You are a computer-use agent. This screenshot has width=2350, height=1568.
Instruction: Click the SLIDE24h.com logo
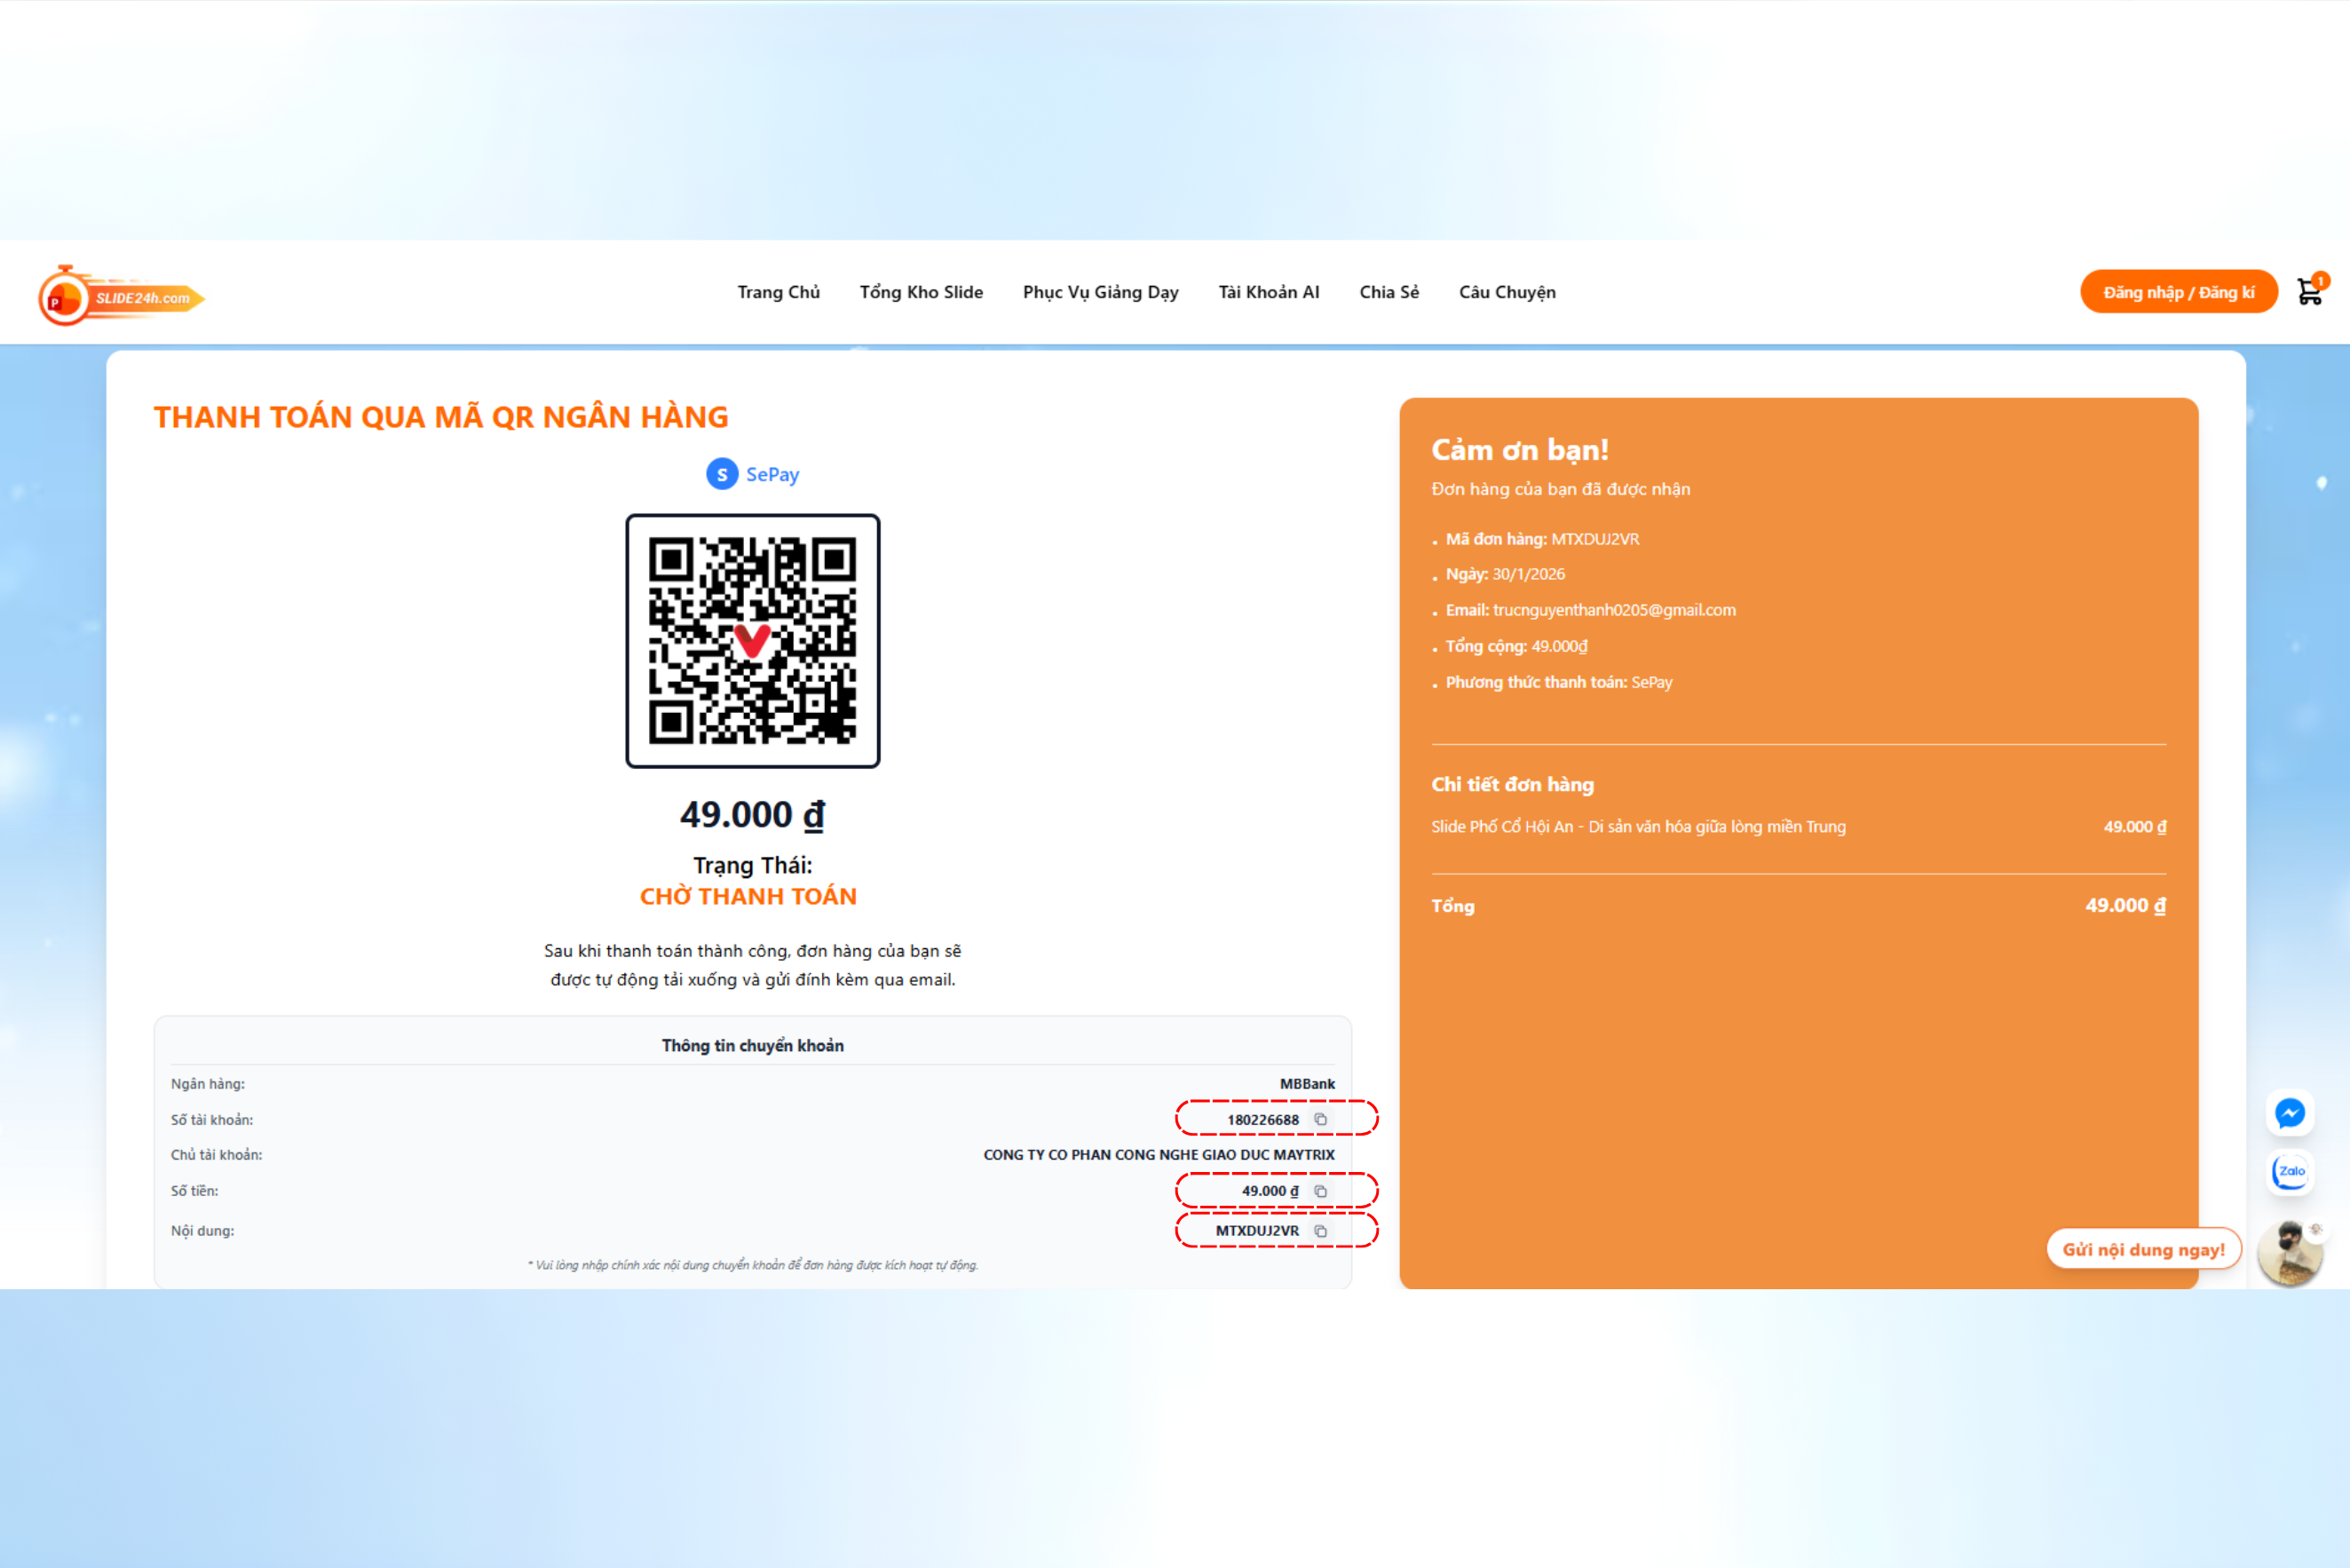pos(121,296)
